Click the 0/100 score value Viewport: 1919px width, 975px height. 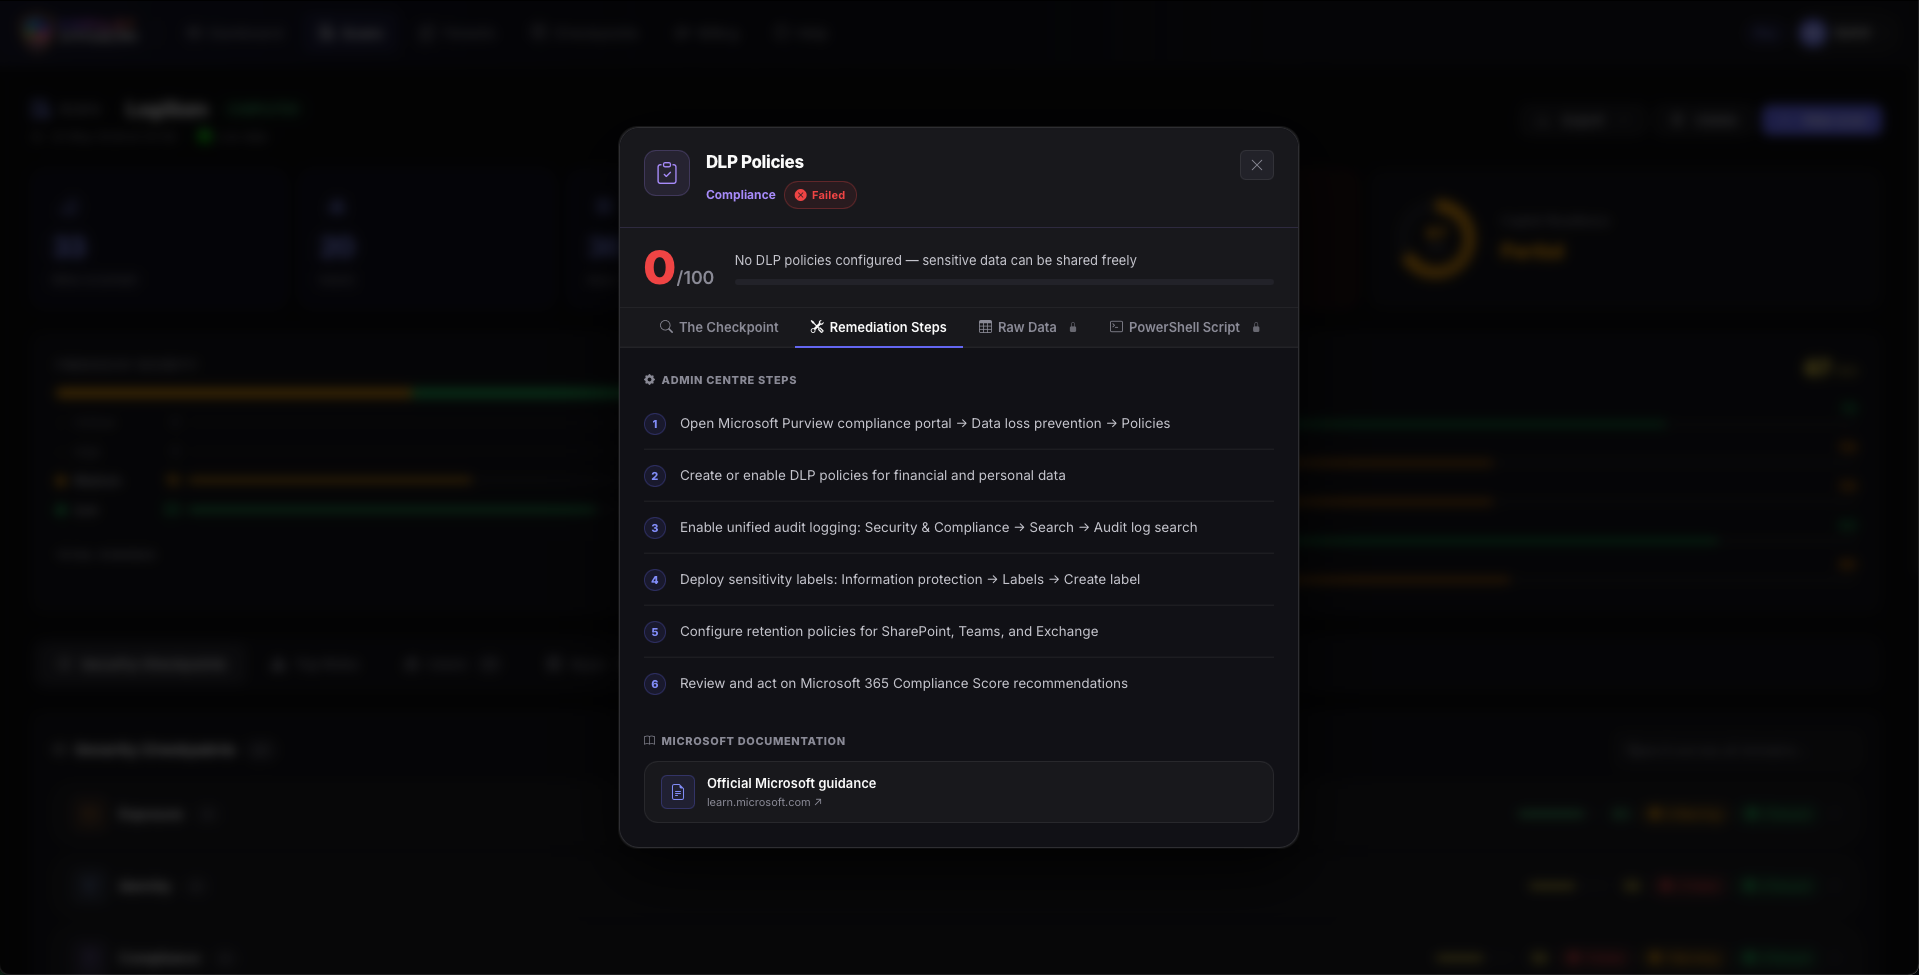click(x=679, y=268)
